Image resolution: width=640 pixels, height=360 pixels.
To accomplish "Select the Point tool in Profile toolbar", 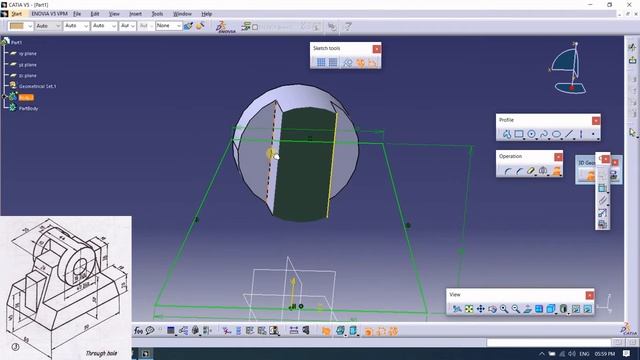I will [x=593, y=134].
